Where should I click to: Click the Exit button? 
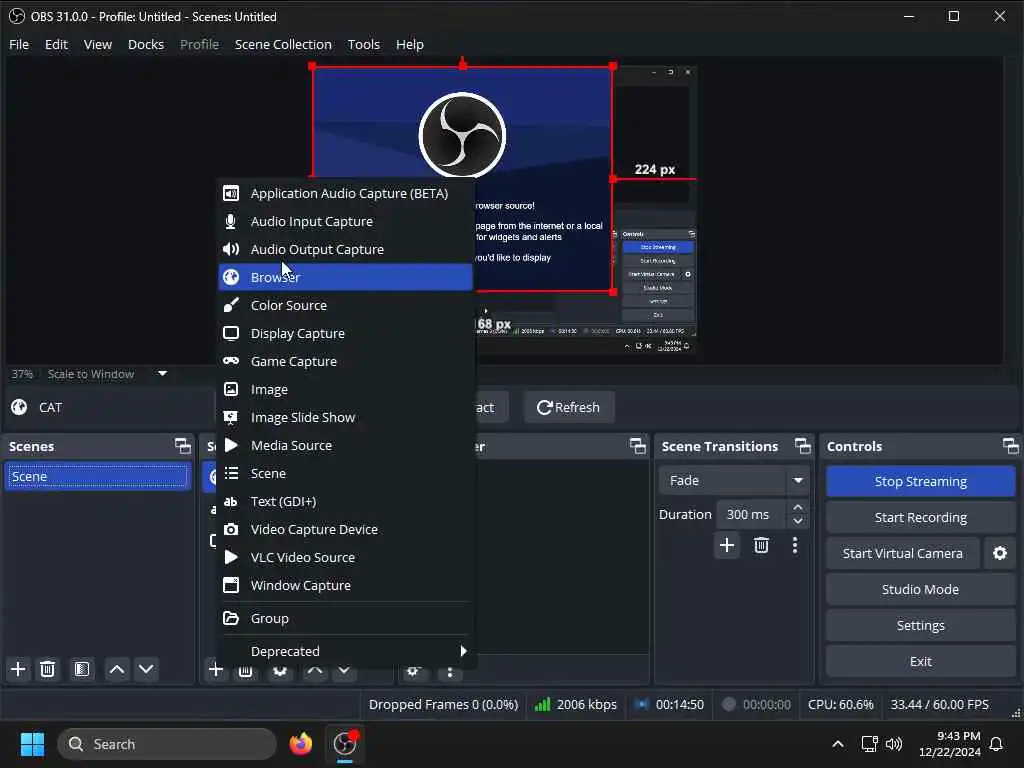pyautogui.click(x=920, y=661)
